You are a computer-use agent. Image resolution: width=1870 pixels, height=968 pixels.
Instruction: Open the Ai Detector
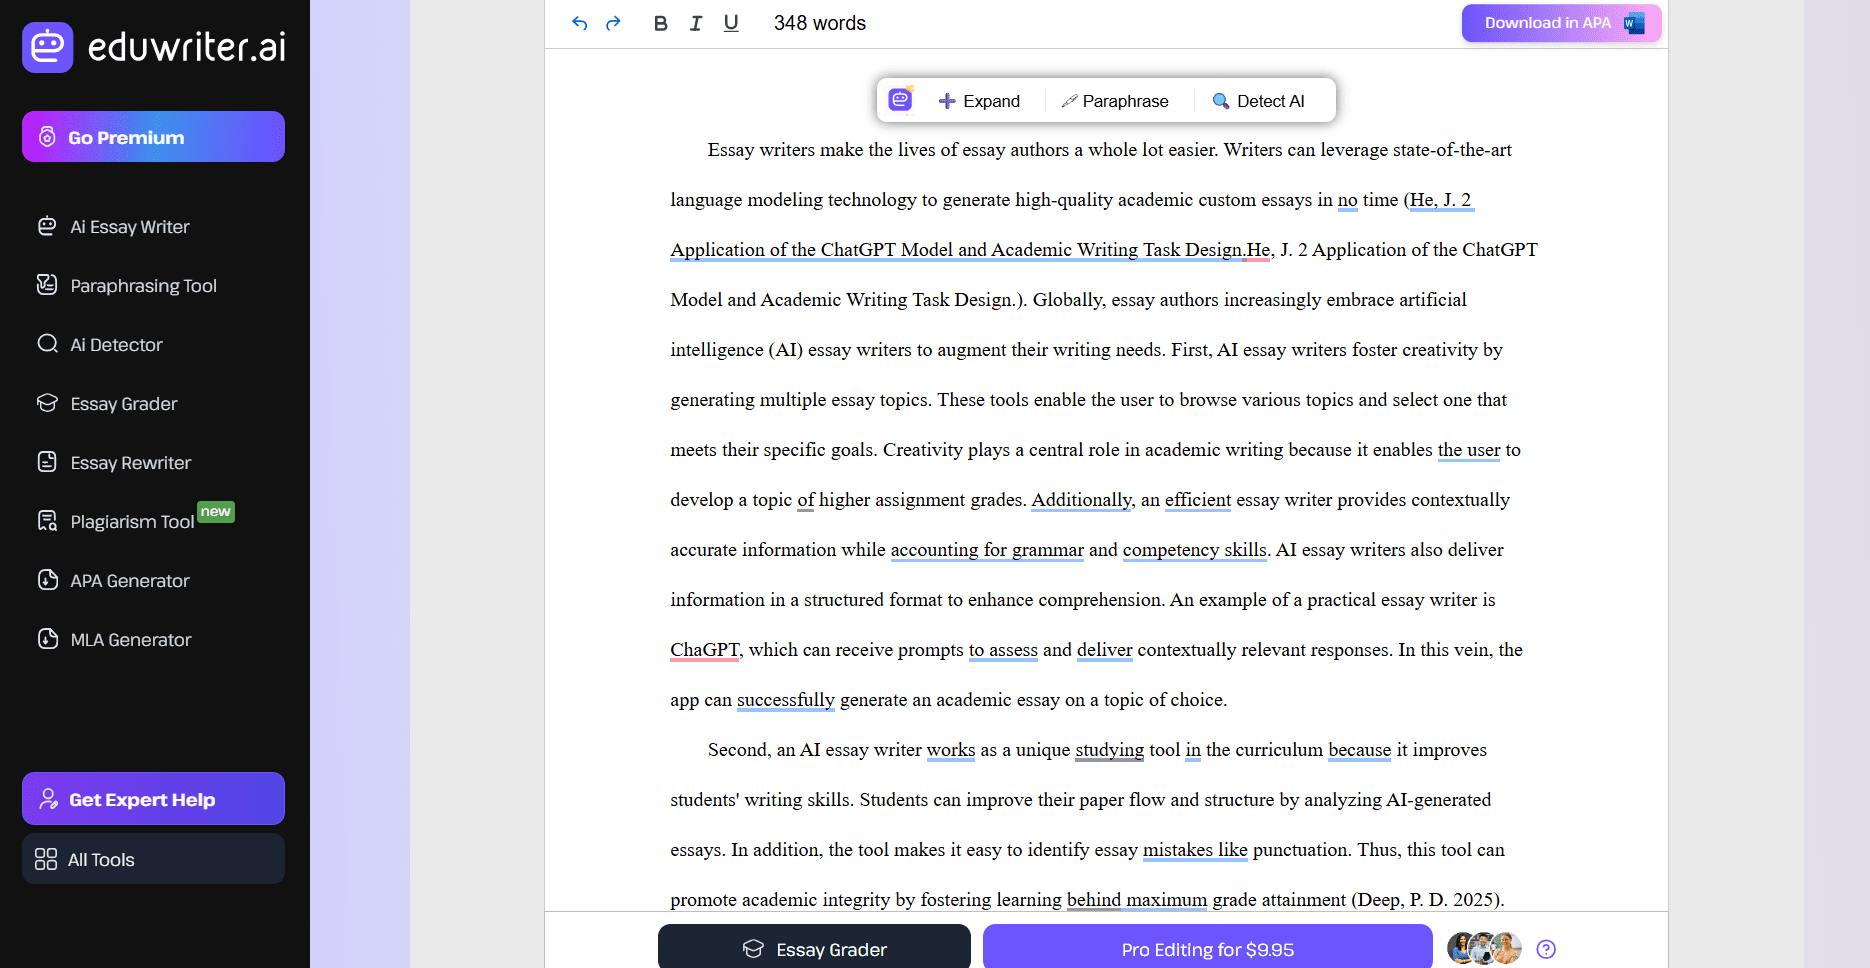point(116,344)
